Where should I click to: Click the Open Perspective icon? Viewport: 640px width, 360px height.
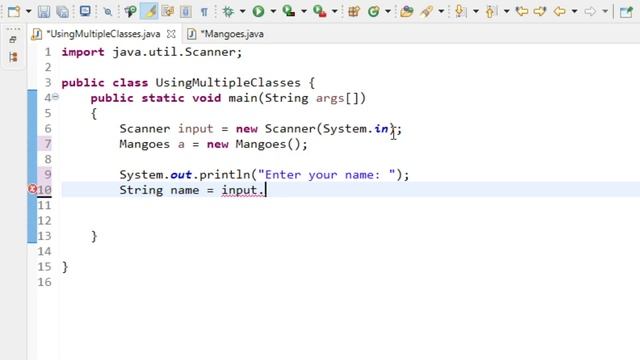[x=626, y=11]
